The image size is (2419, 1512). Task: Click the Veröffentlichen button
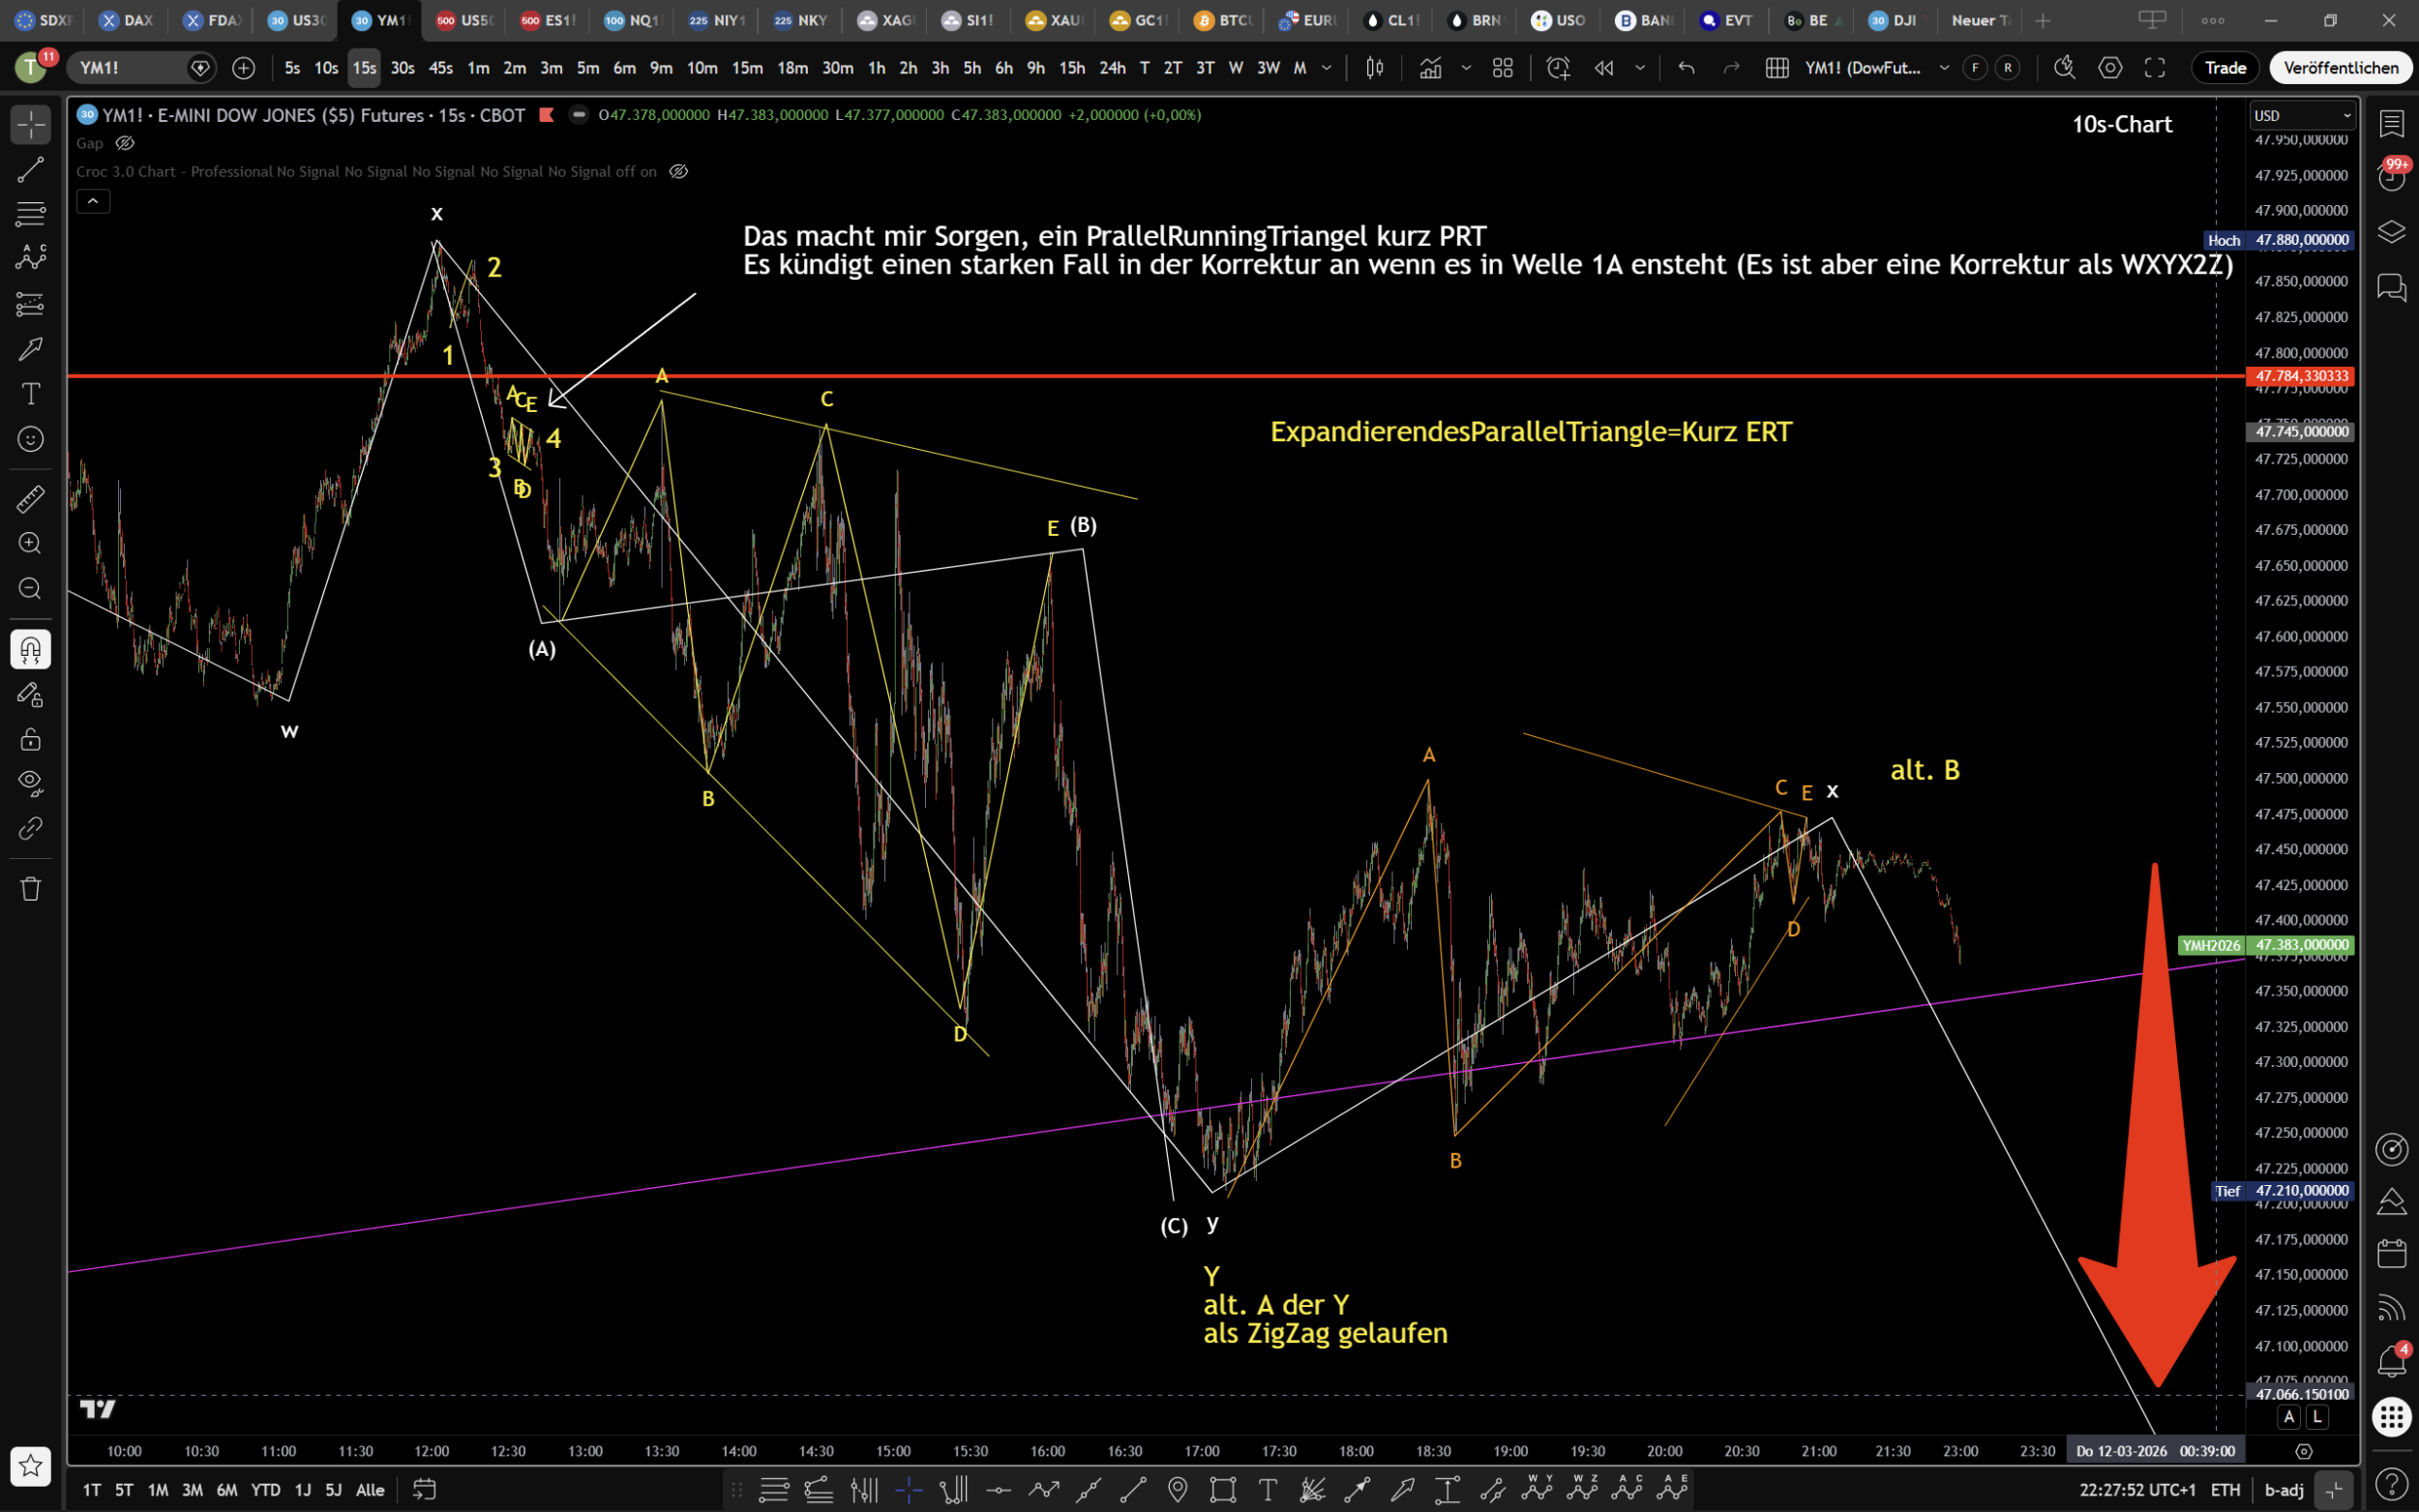tap(2341, 68)
